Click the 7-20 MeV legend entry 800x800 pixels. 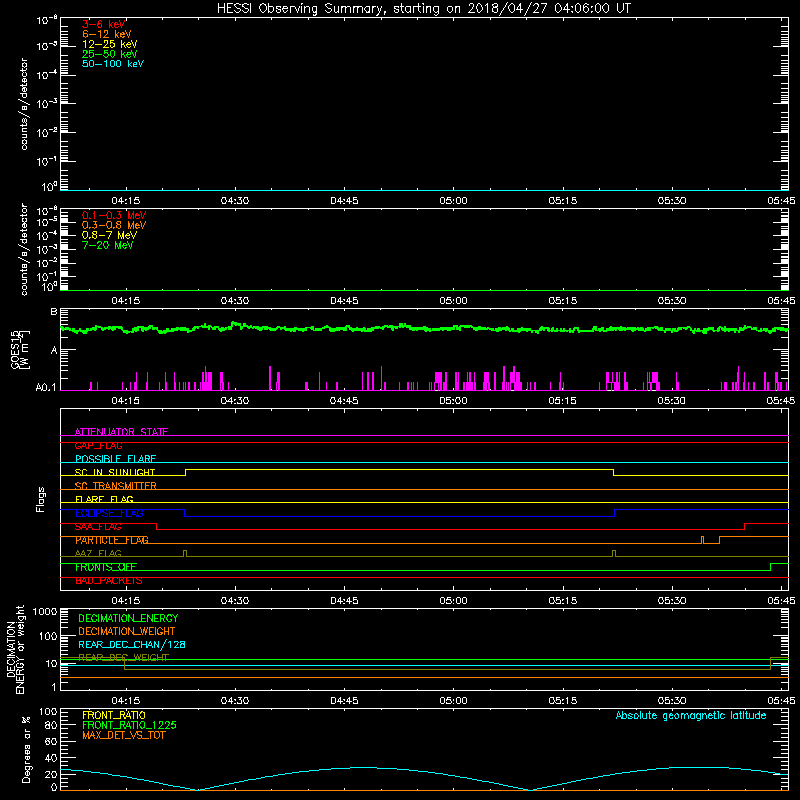(x=107, y=245)
